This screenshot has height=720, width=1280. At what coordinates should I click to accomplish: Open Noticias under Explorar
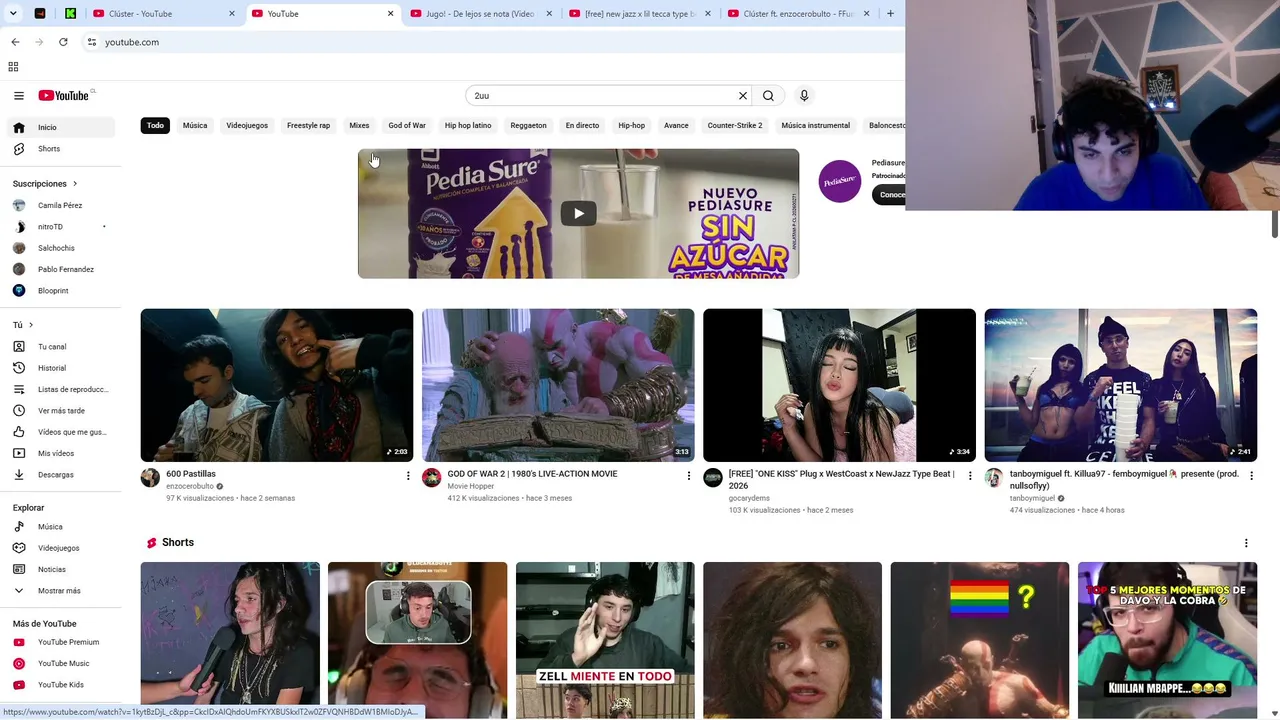(60, 570)
